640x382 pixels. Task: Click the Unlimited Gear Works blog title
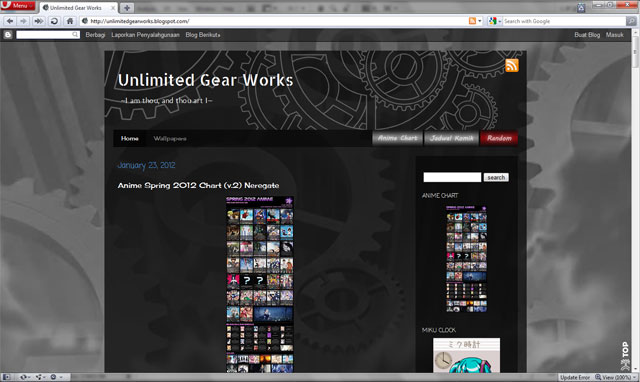pyautogui.click(x=205, y=80)
